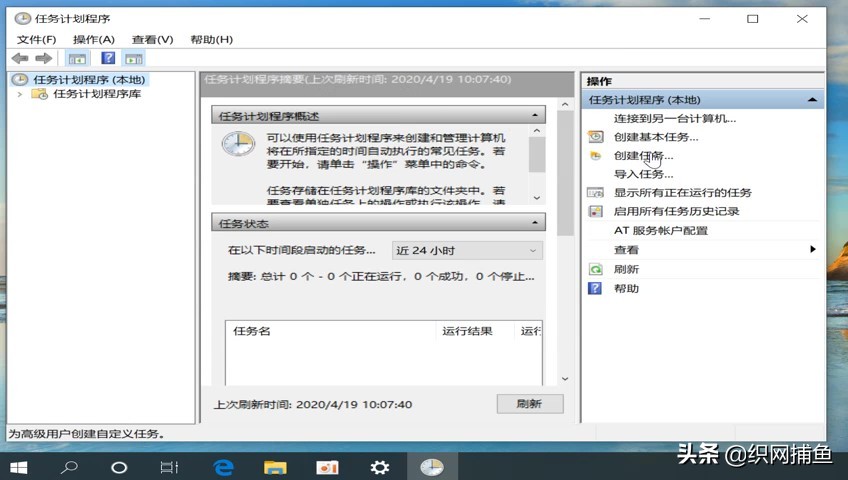Viewport: 848px width, 480px height.
Task: Click AT 服务帐户配置 action
Action: [661, 230]
